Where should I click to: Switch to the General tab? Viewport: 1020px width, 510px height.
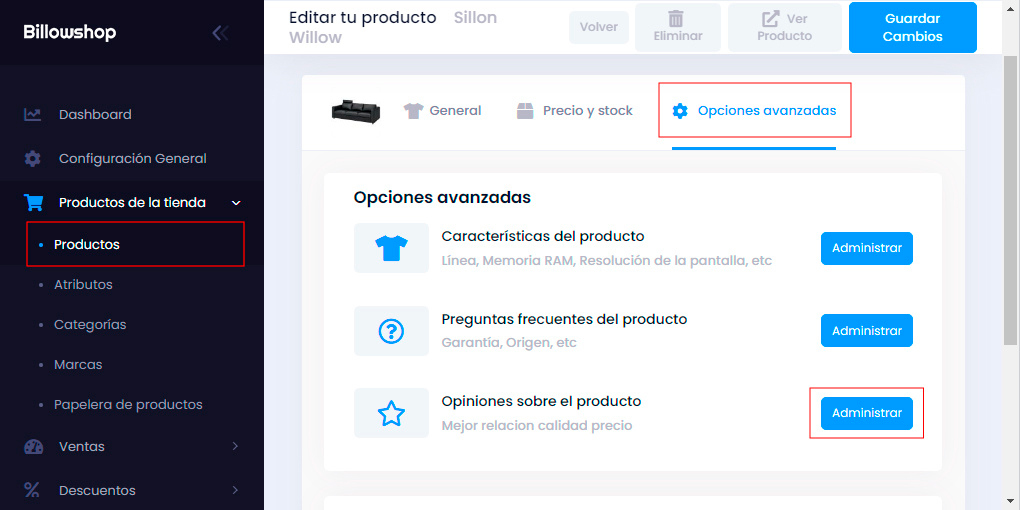point(442,111)
